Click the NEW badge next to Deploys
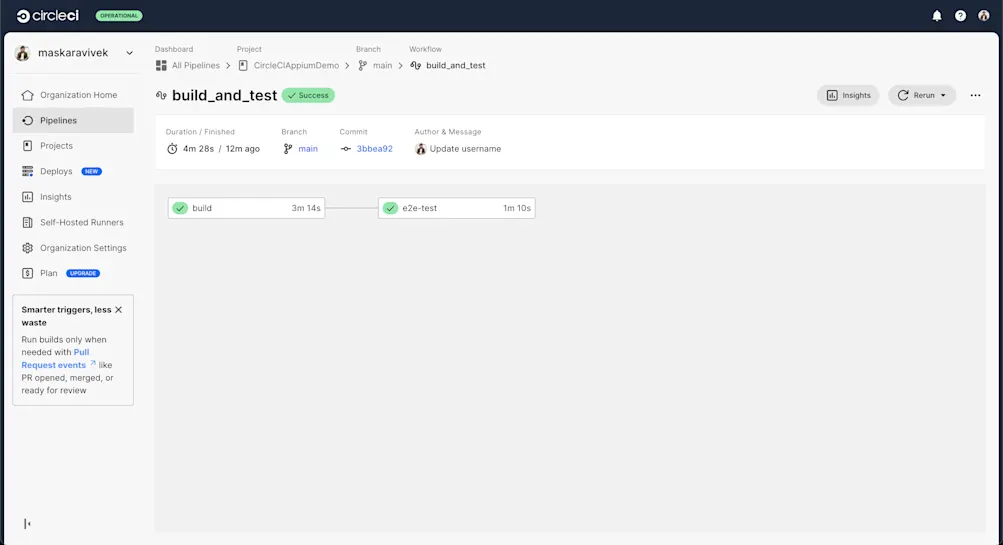This screenshot has width=1003, height=545. pyautogui.click(x=91, y=171)
